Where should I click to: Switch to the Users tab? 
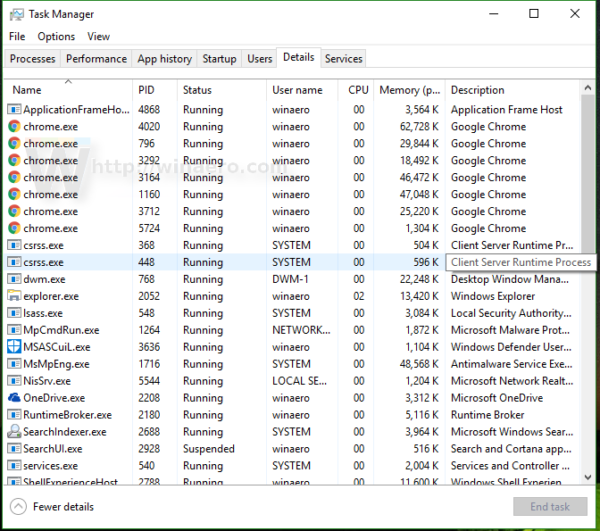point(259,59)
